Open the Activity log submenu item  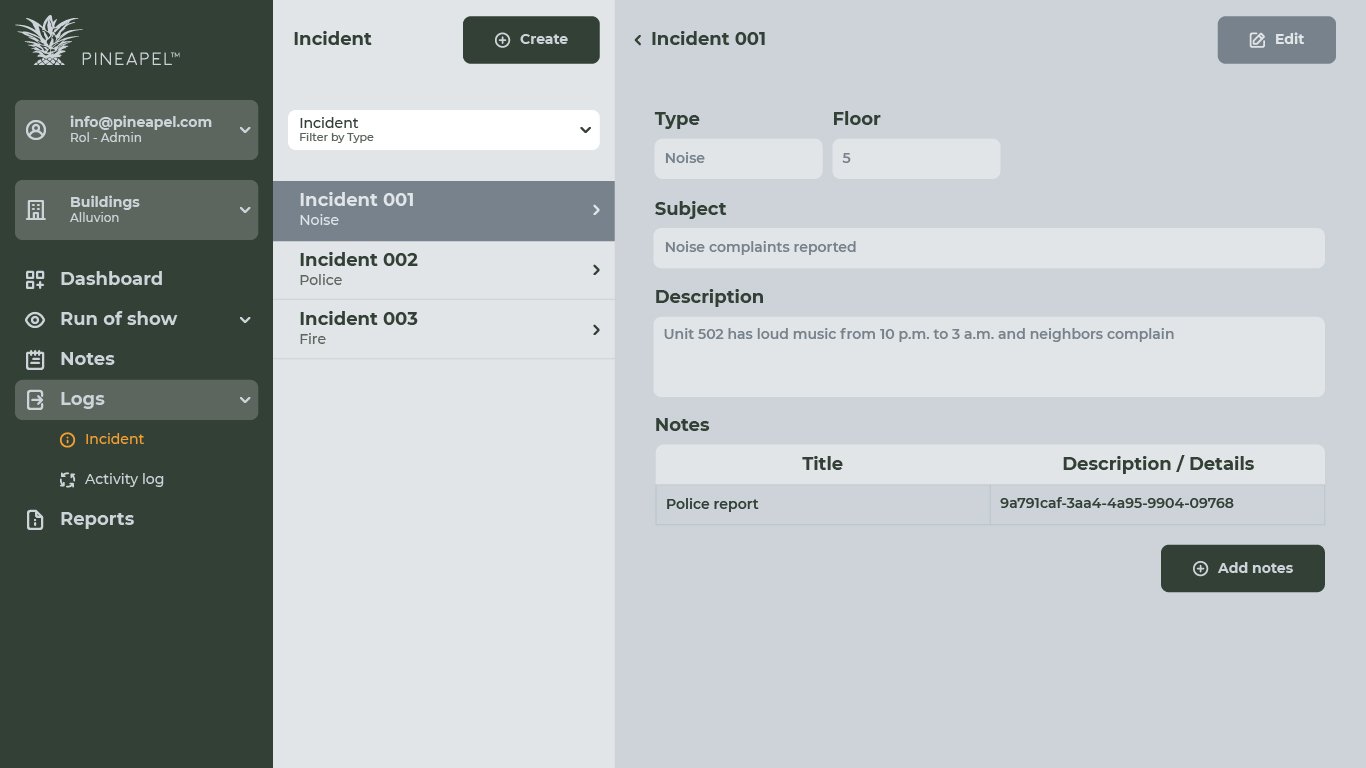124,480
